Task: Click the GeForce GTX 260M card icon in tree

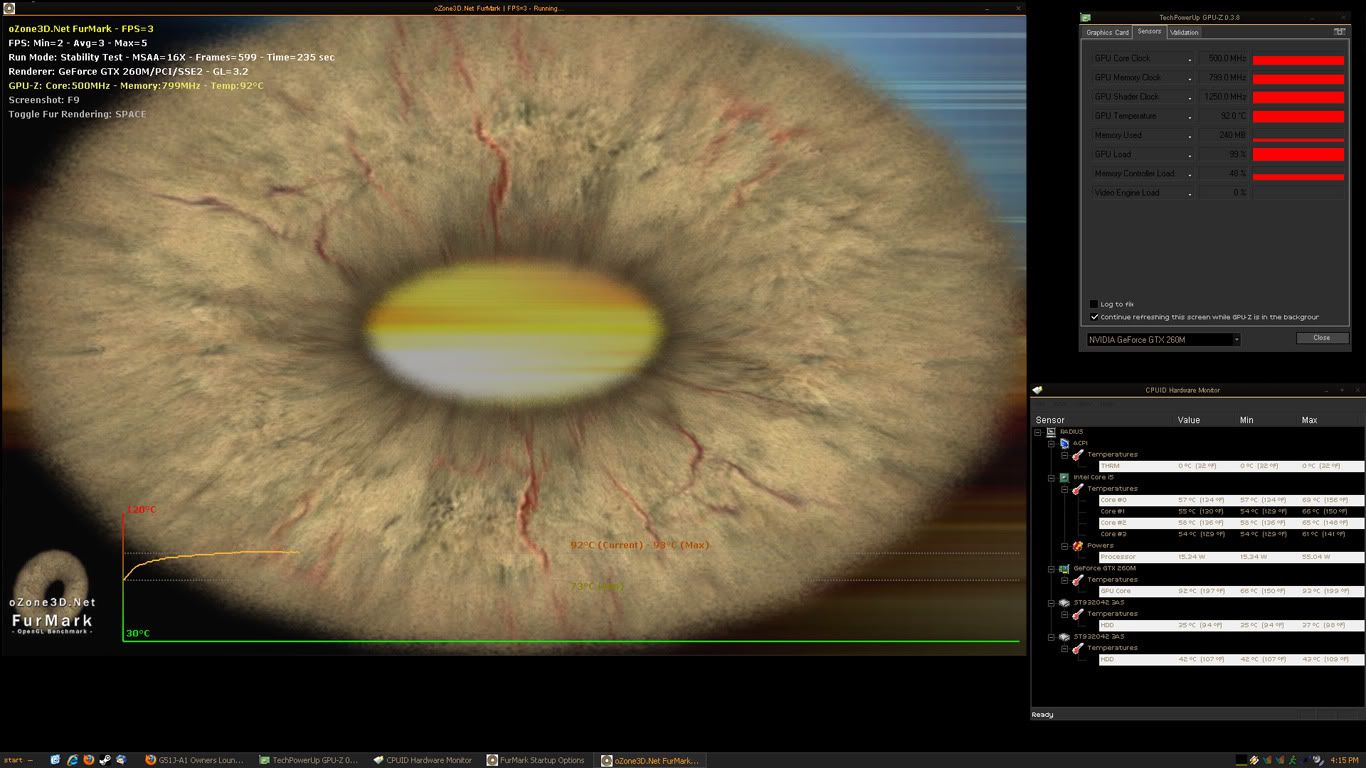Action: [1065, 568]
